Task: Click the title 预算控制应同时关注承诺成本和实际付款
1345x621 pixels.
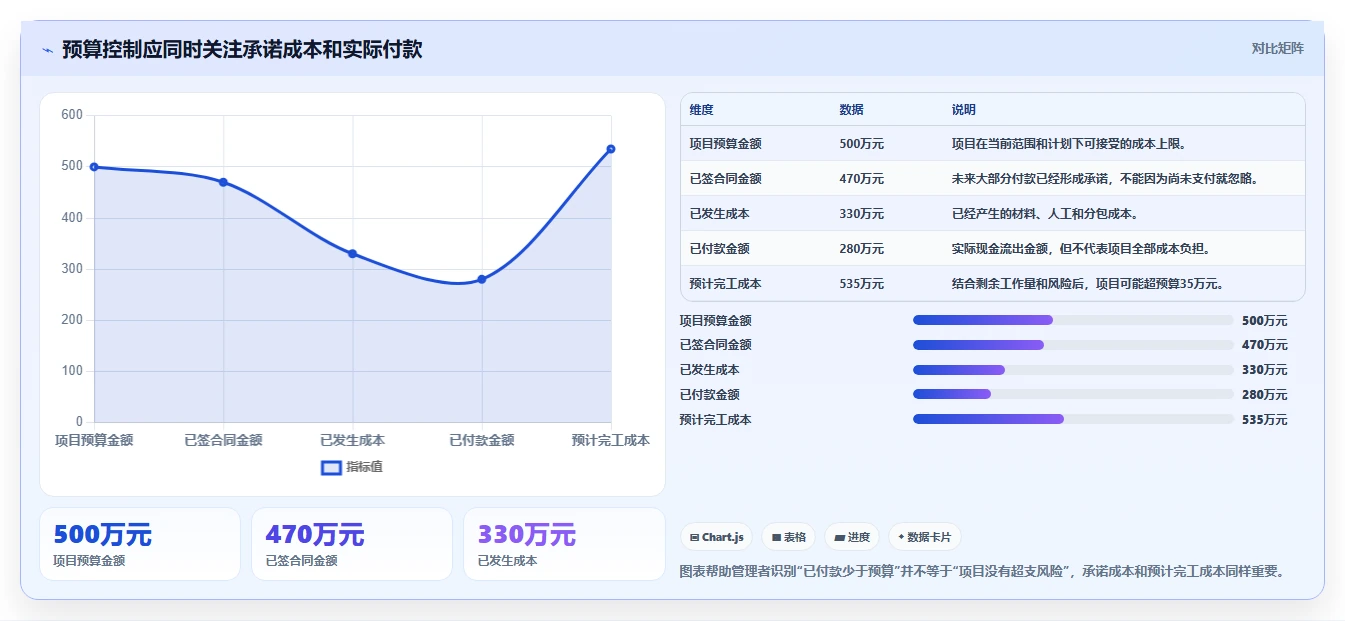Action: [x=242, y=49]
